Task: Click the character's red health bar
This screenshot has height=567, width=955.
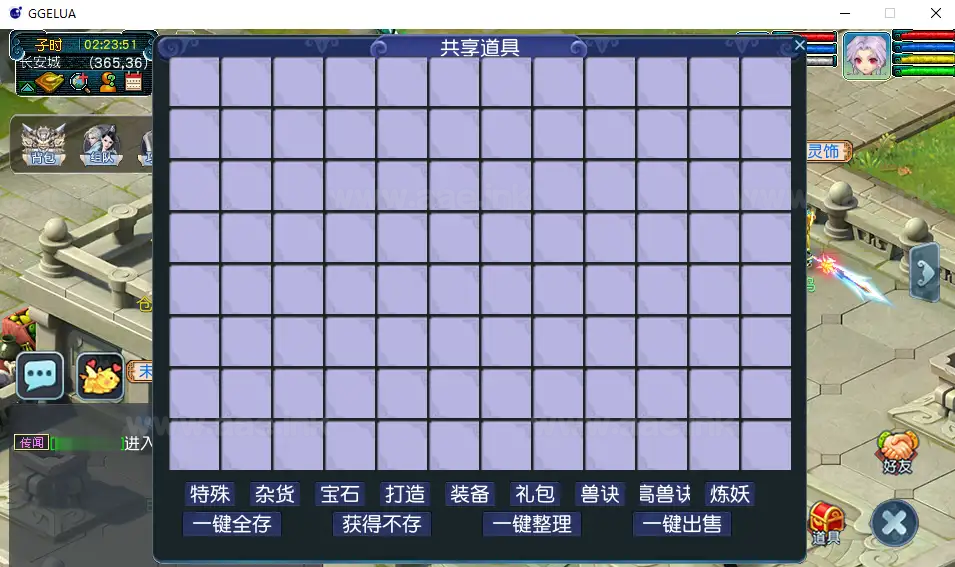Action: pos(925,37)
